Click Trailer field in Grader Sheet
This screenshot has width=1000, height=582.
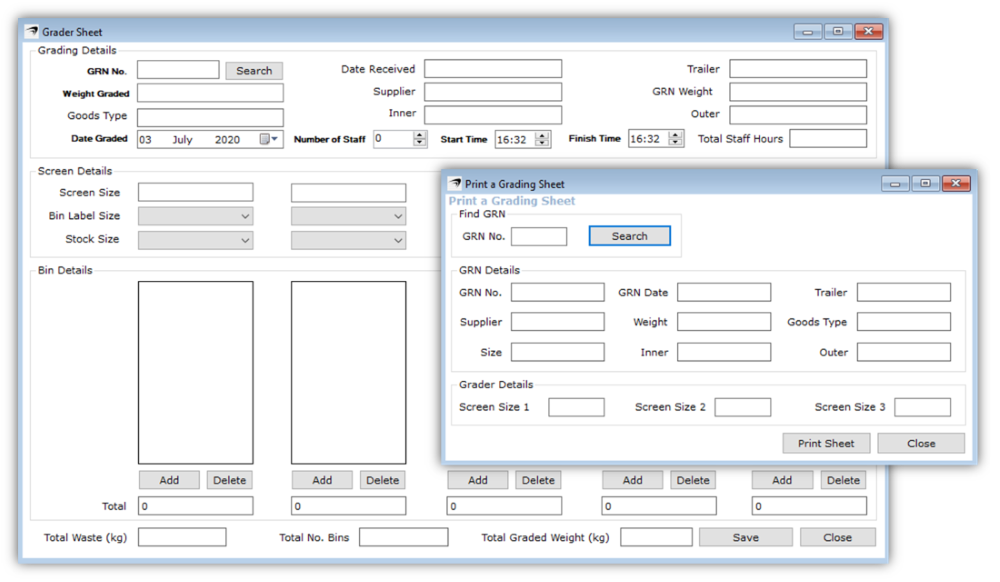coord(798,69)
